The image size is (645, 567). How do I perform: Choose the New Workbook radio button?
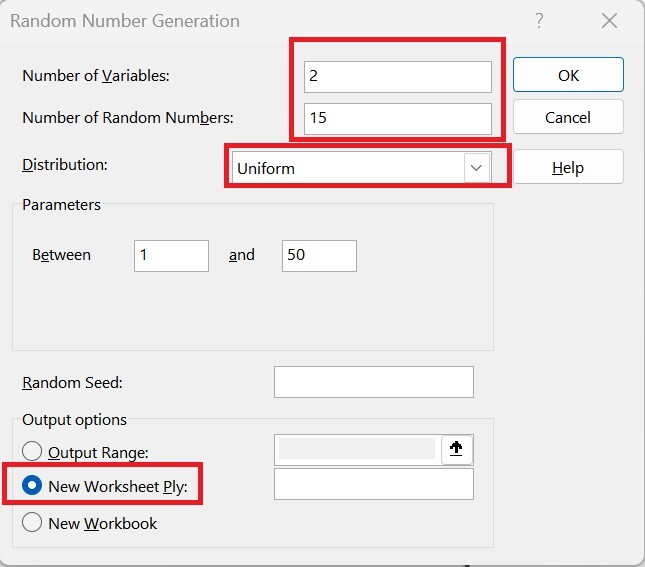(33, 523)
